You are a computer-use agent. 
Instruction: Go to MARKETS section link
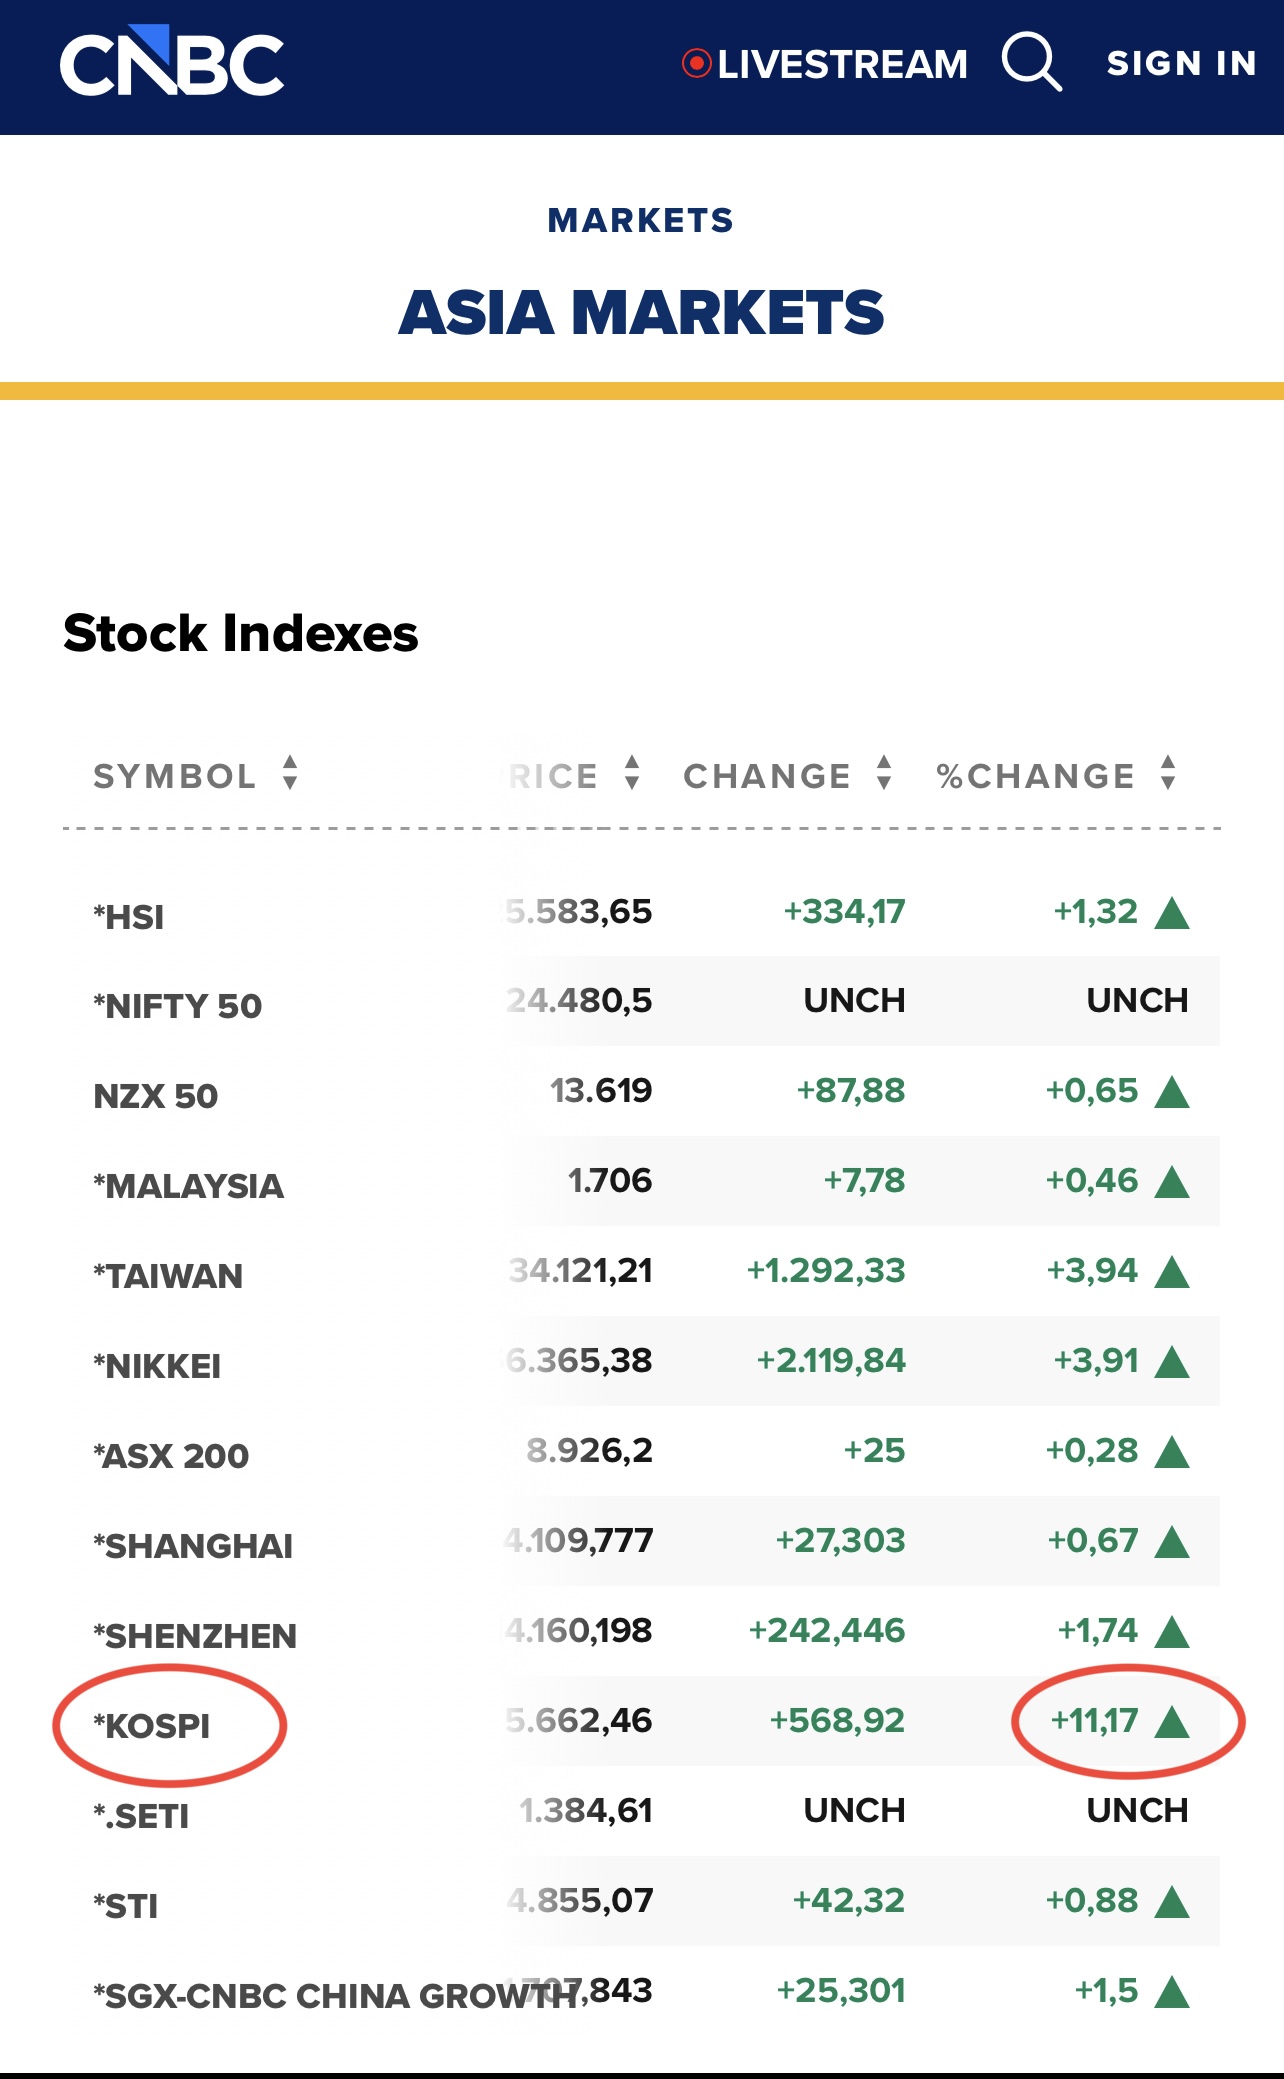641,220
